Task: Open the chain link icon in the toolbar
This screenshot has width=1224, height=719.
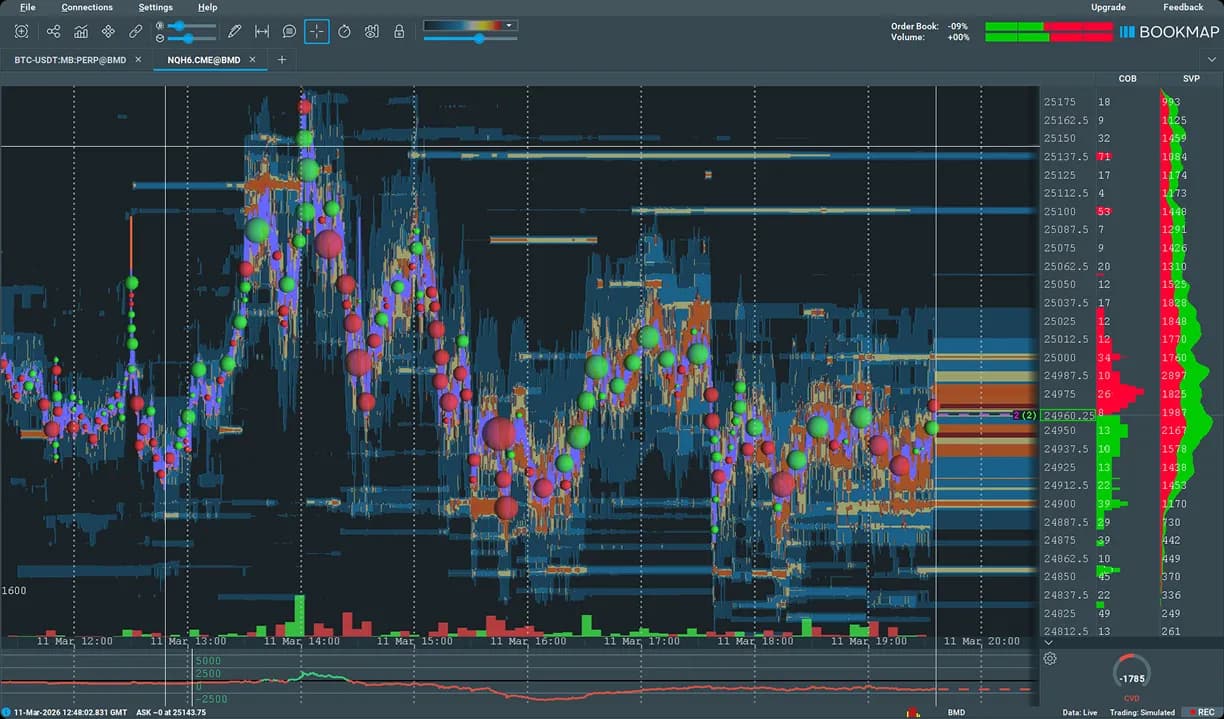Action: click(135, 31)
